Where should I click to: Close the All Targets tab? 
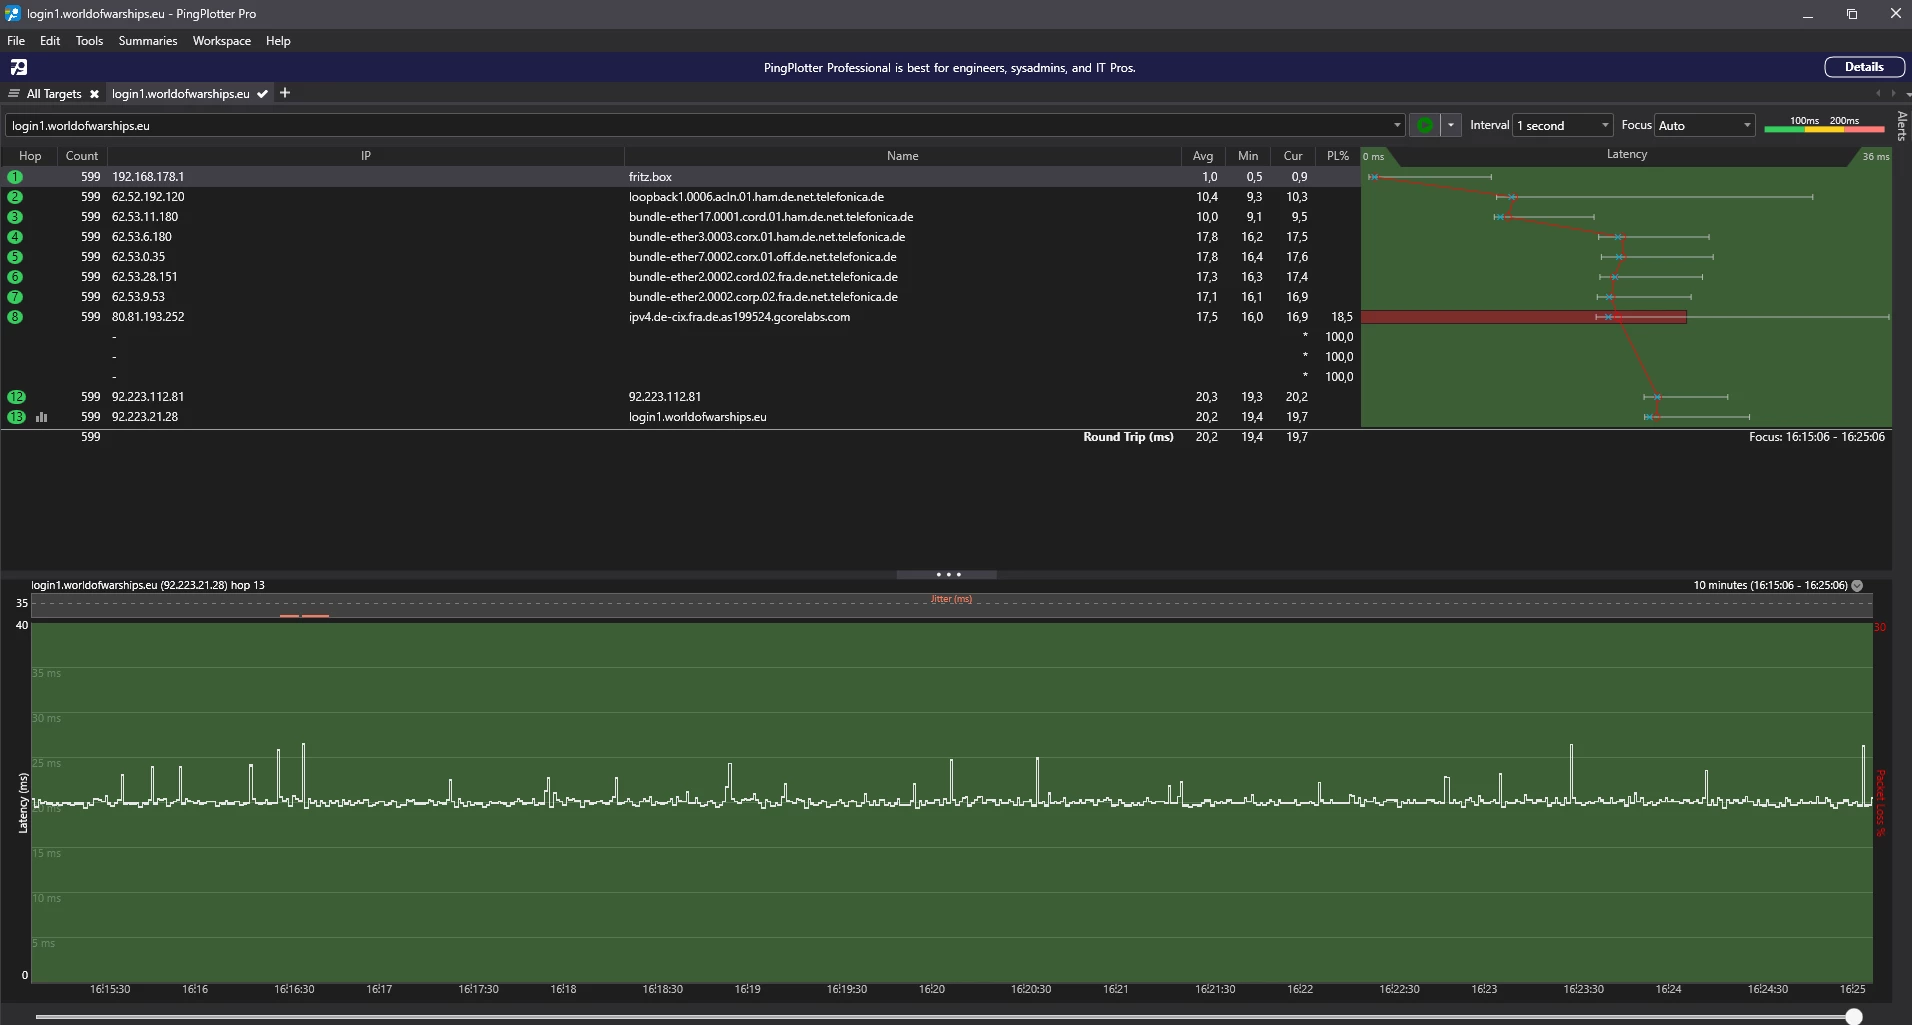94,94
